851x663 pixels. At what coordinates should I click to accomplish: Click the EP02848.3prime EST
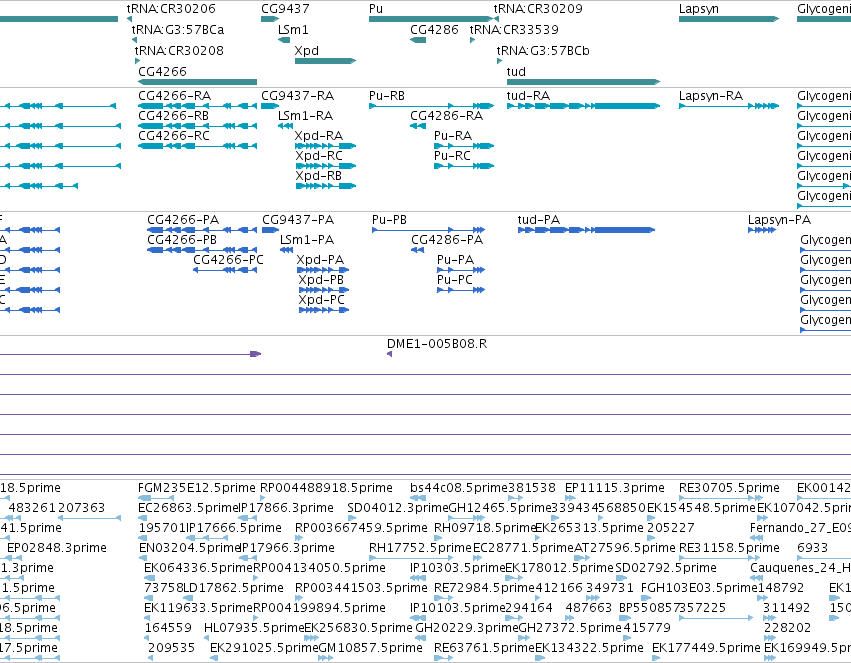14,558
